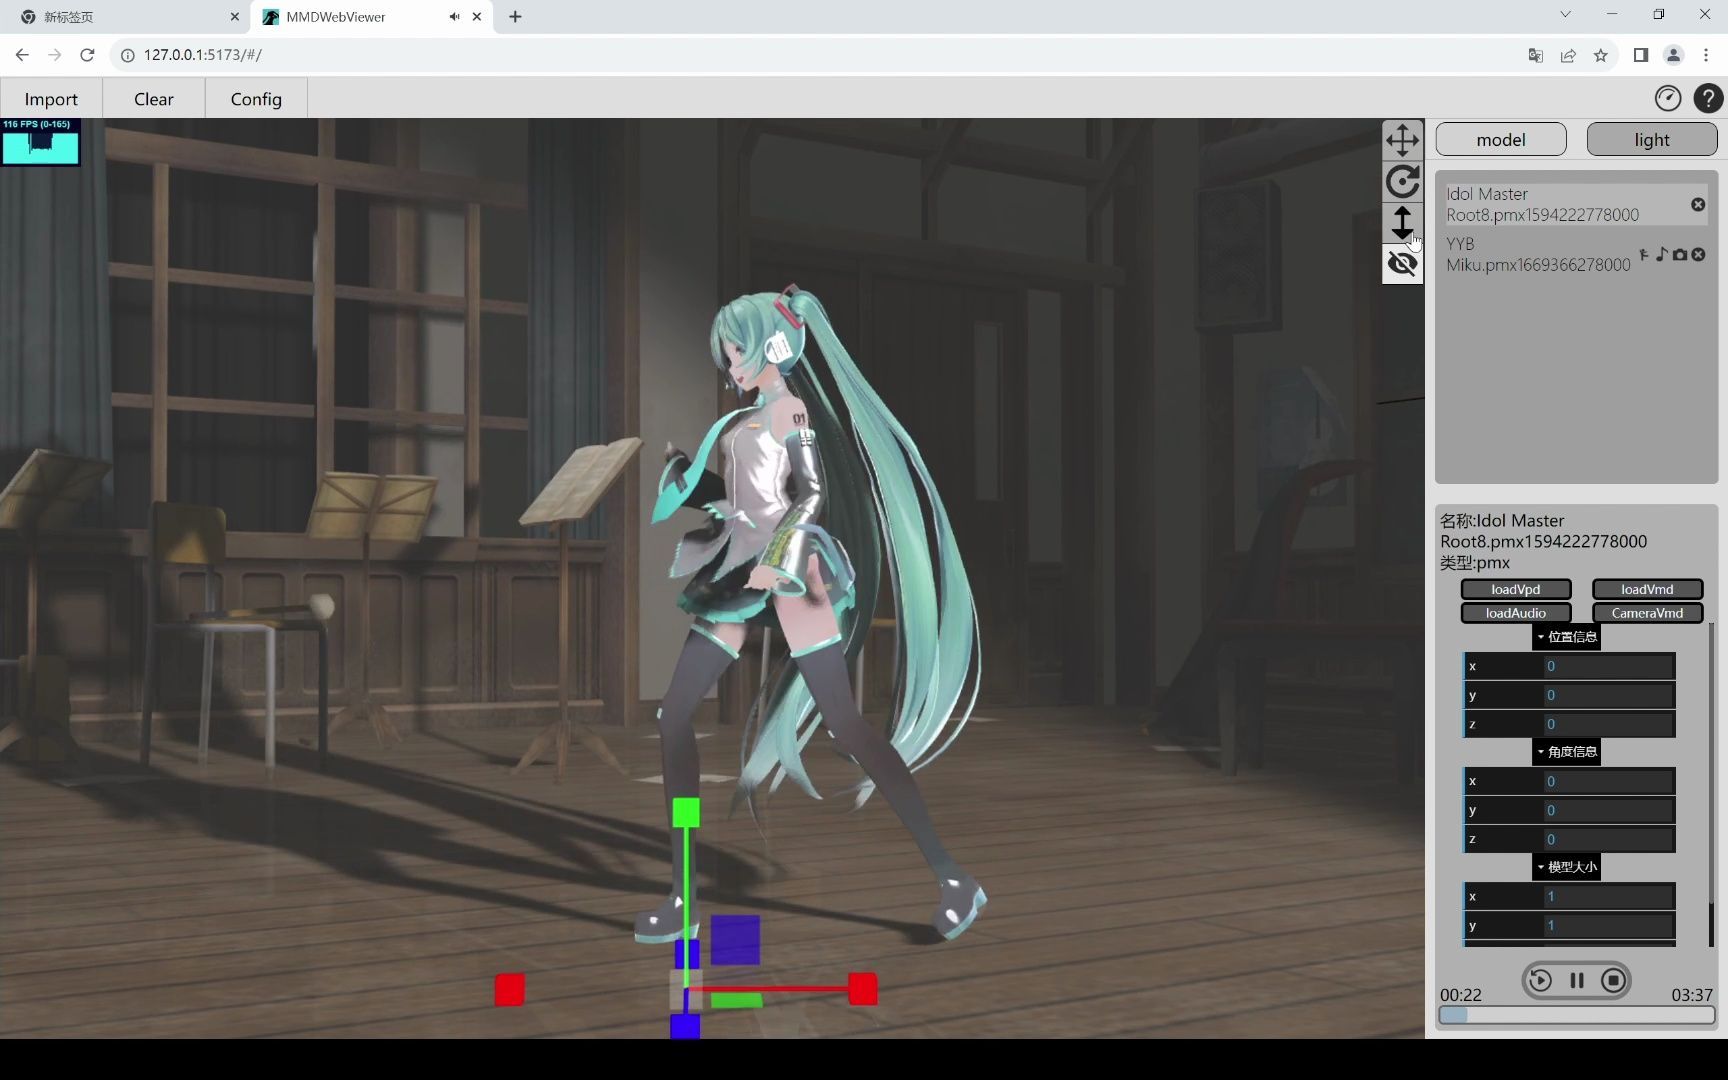Image resolution: width=1728 pixels, height=1080 pixels.
Task: Switch to the model tab
Action: pyautogui.click(x=1501, y=140)
